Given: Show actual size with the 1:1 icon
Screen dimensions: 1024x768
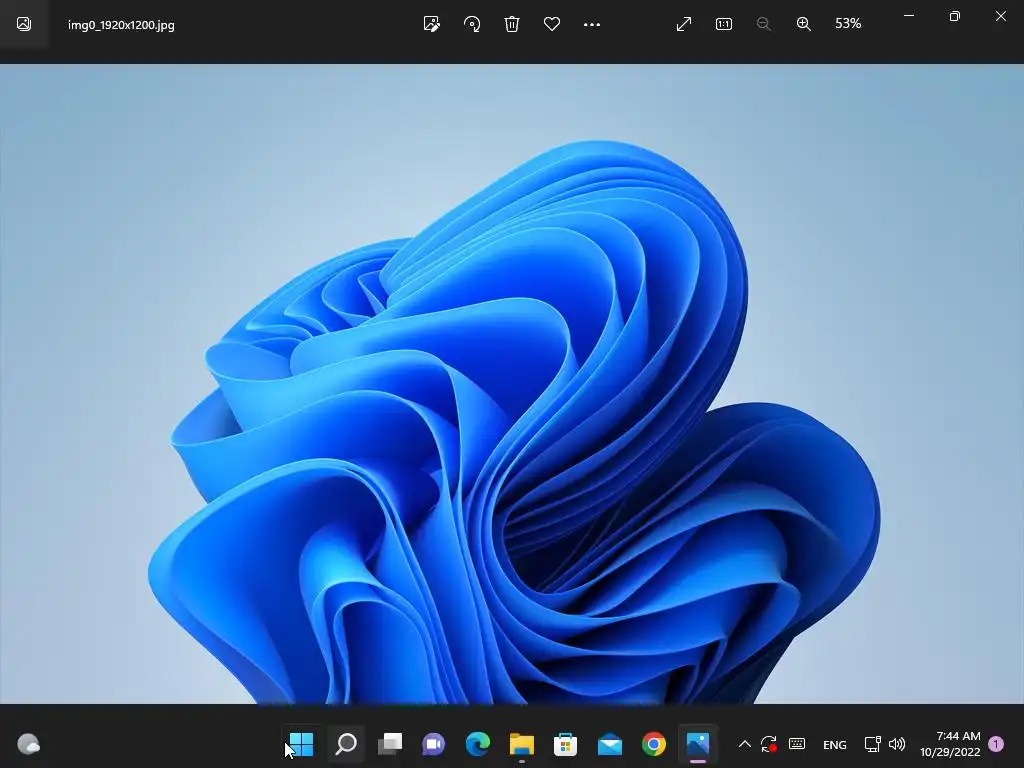Looking at the screenshot, I should tap(724, 24).
